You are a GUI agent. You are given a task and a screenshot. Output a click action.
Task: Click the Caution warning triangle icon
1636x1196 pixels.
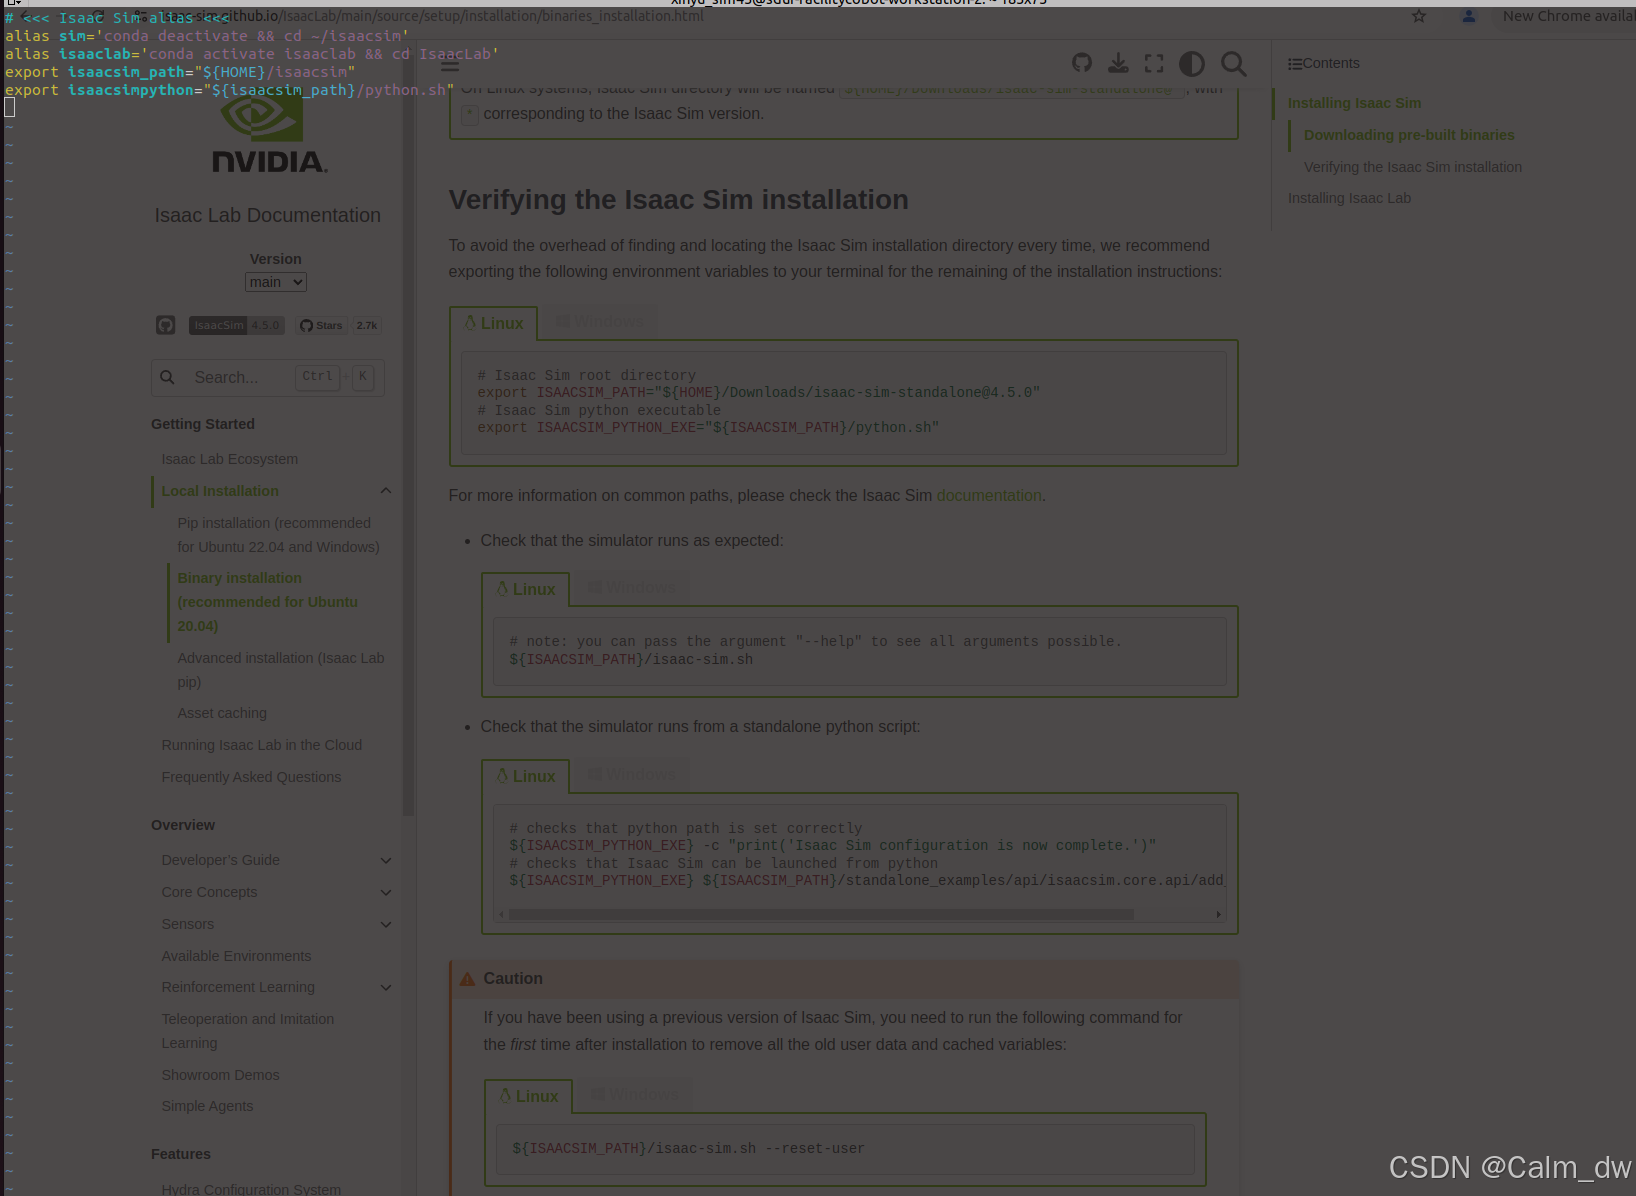click(467, 979)
